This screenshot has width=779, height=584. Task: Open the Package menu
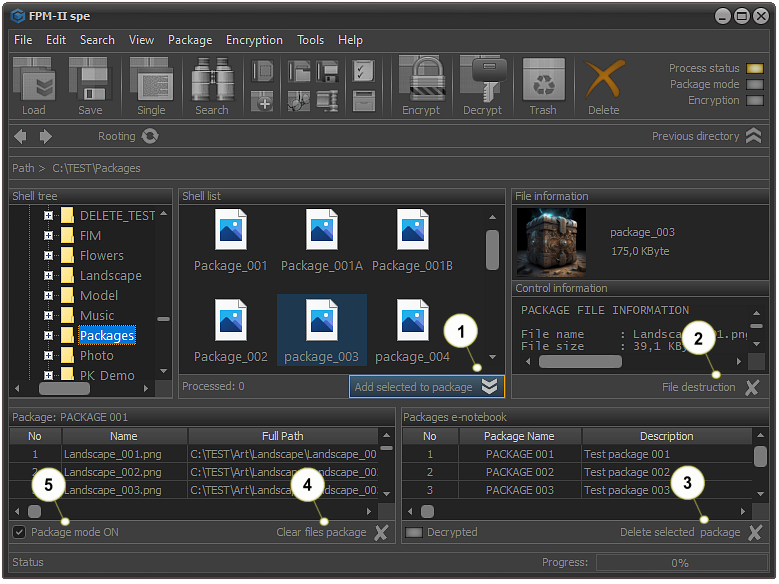190,40
